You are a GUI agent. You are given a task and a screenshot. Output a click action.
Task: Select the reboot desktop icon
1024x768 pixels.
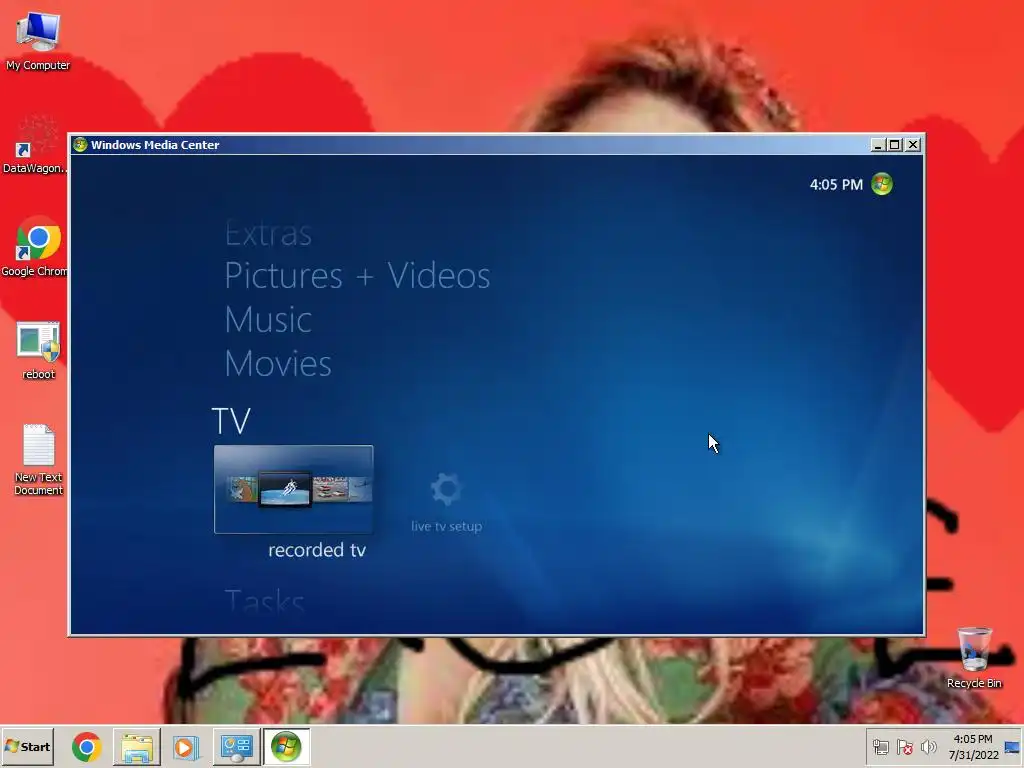(39, 351)
